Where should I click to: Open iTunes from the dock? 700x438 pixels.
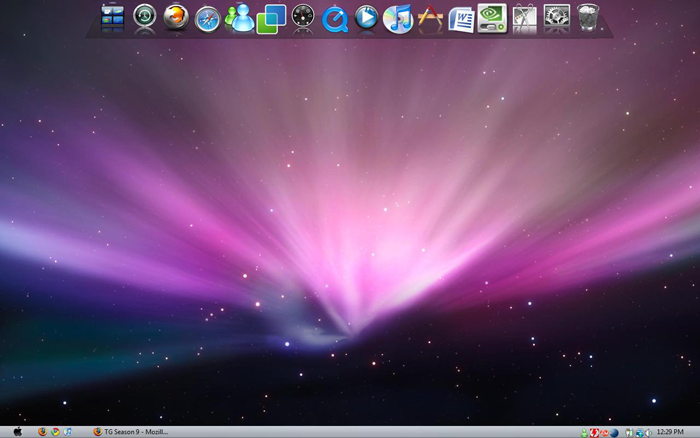[x=398, y=17]
